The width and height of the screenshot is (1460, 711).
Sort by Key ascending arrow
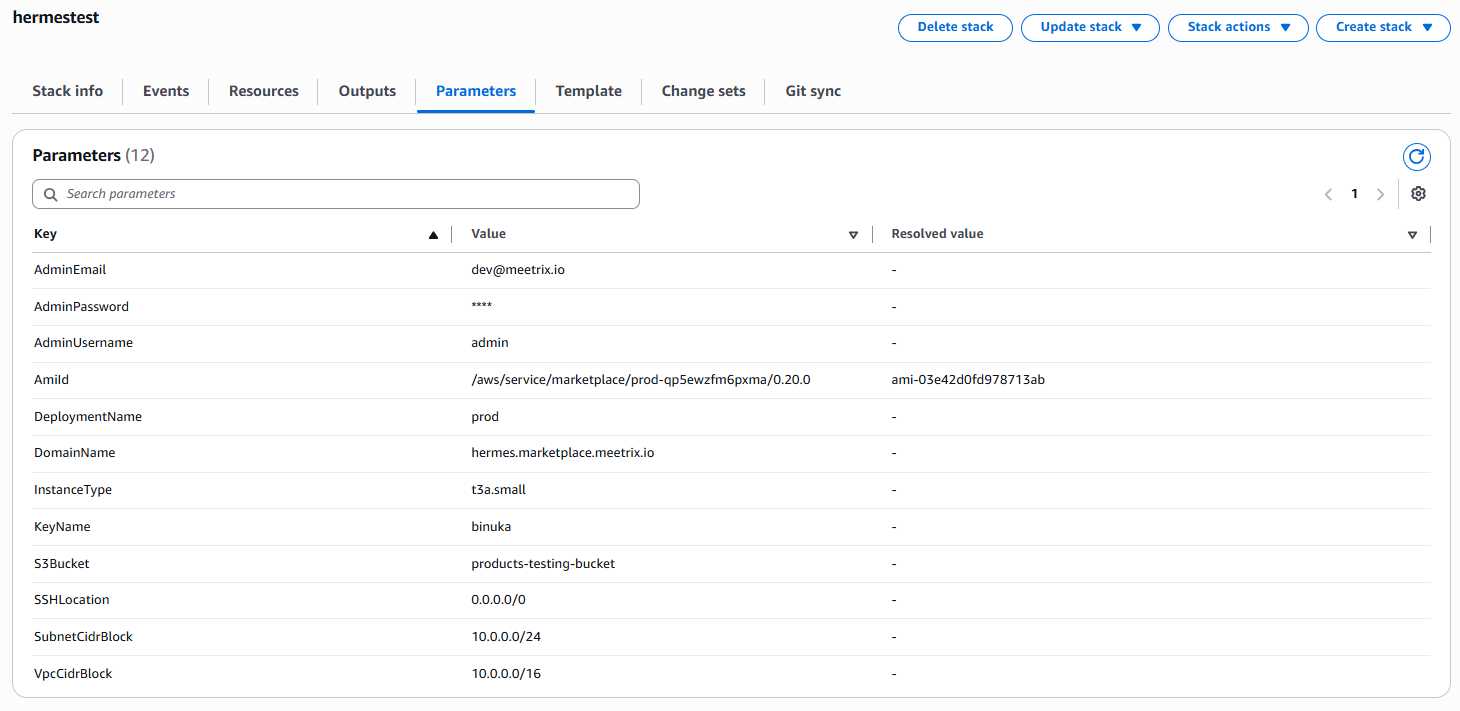tap(433, 235)
